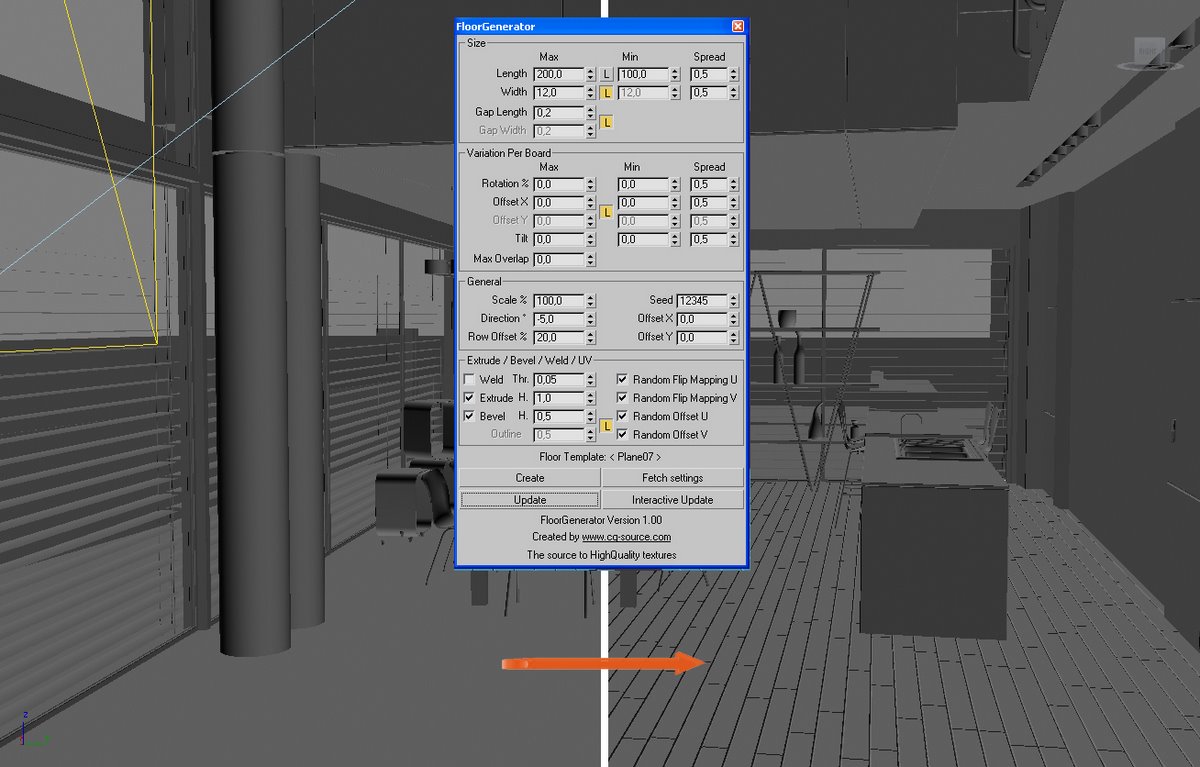Click the Variation Offset X Max spinner
The width and height of the screenshot is (1200, 767).
[x=591, y=203]
